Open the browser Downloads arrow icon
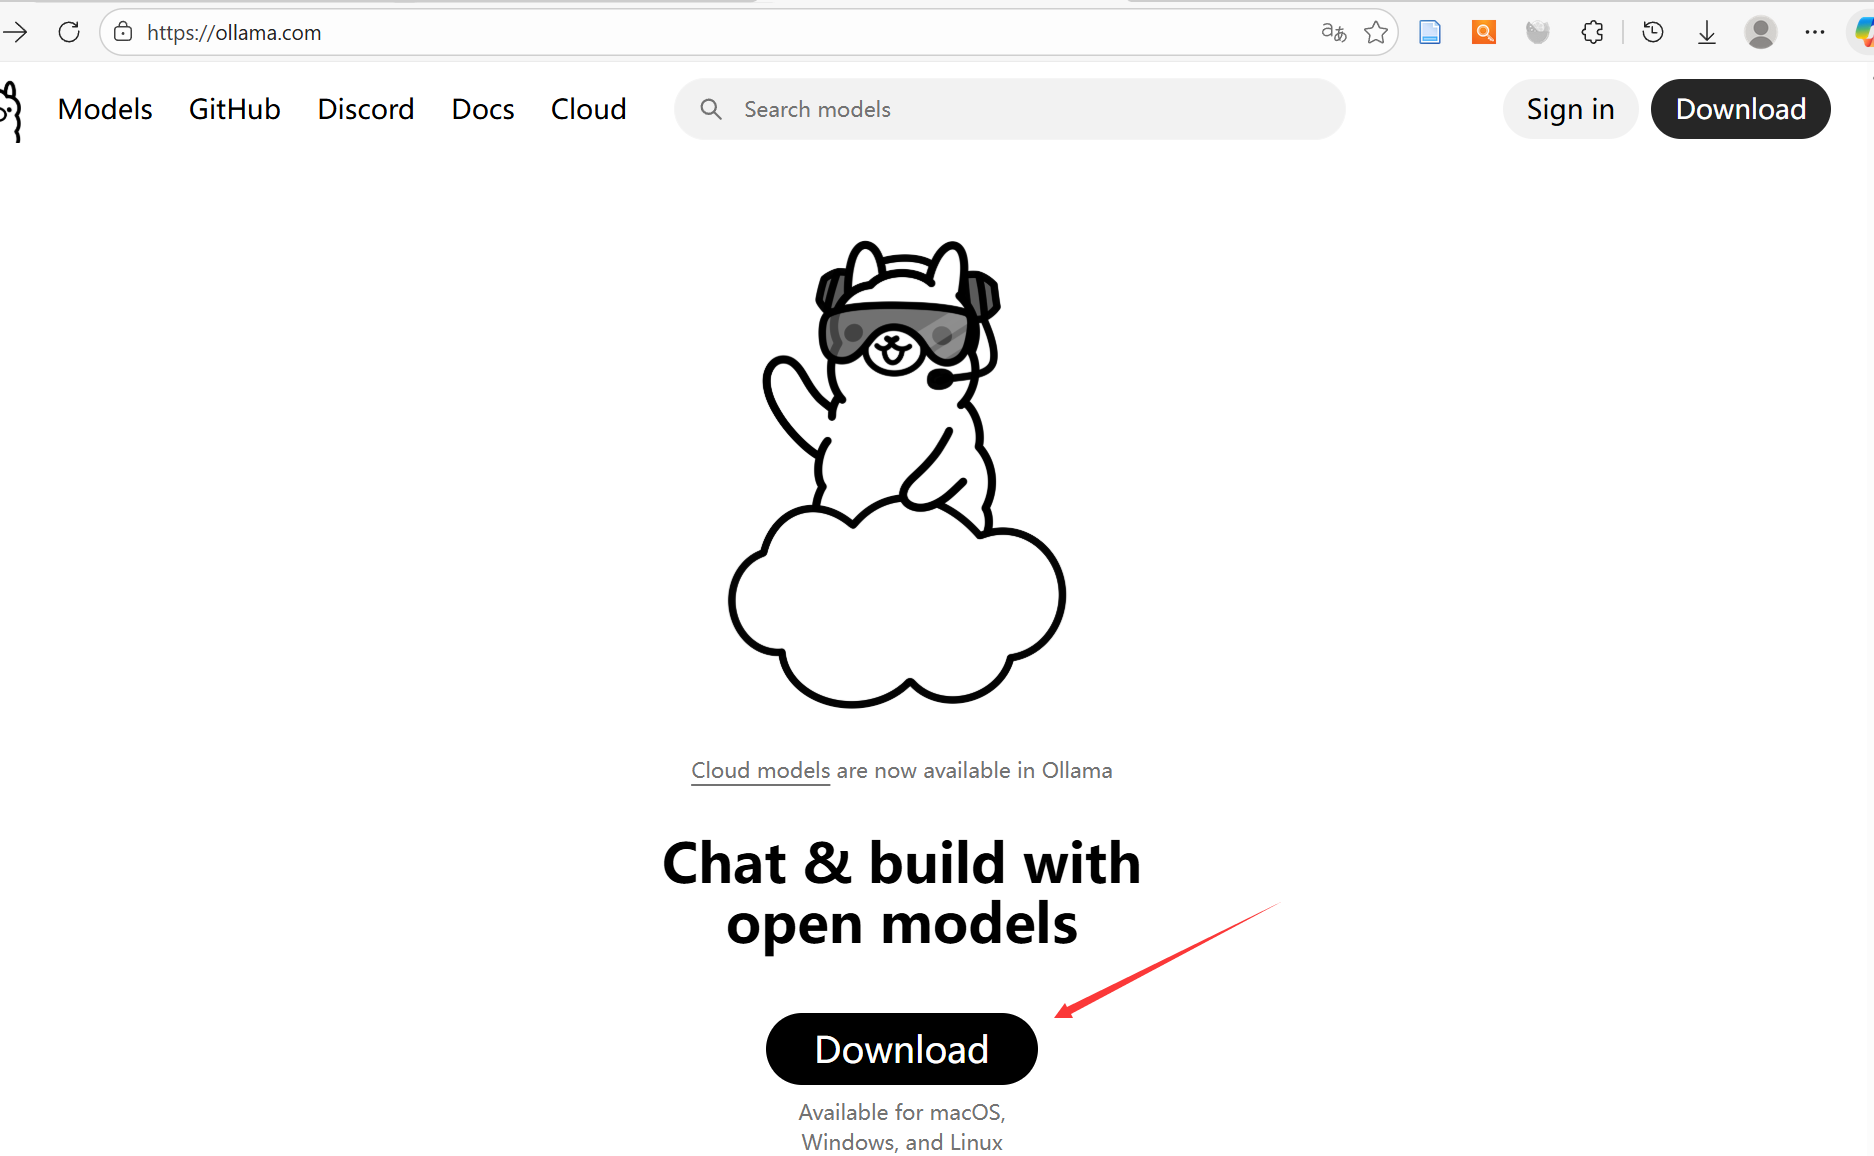The width and height of the screenshot is (1874, 1156). 1707,32
